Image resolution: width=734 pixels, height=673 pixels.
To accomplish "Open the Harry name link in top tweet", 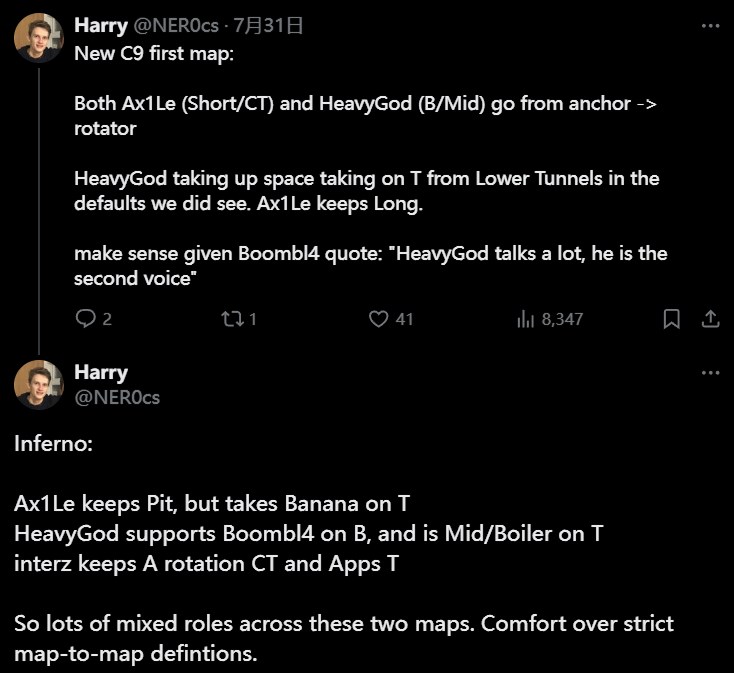I will click(98, 25).
